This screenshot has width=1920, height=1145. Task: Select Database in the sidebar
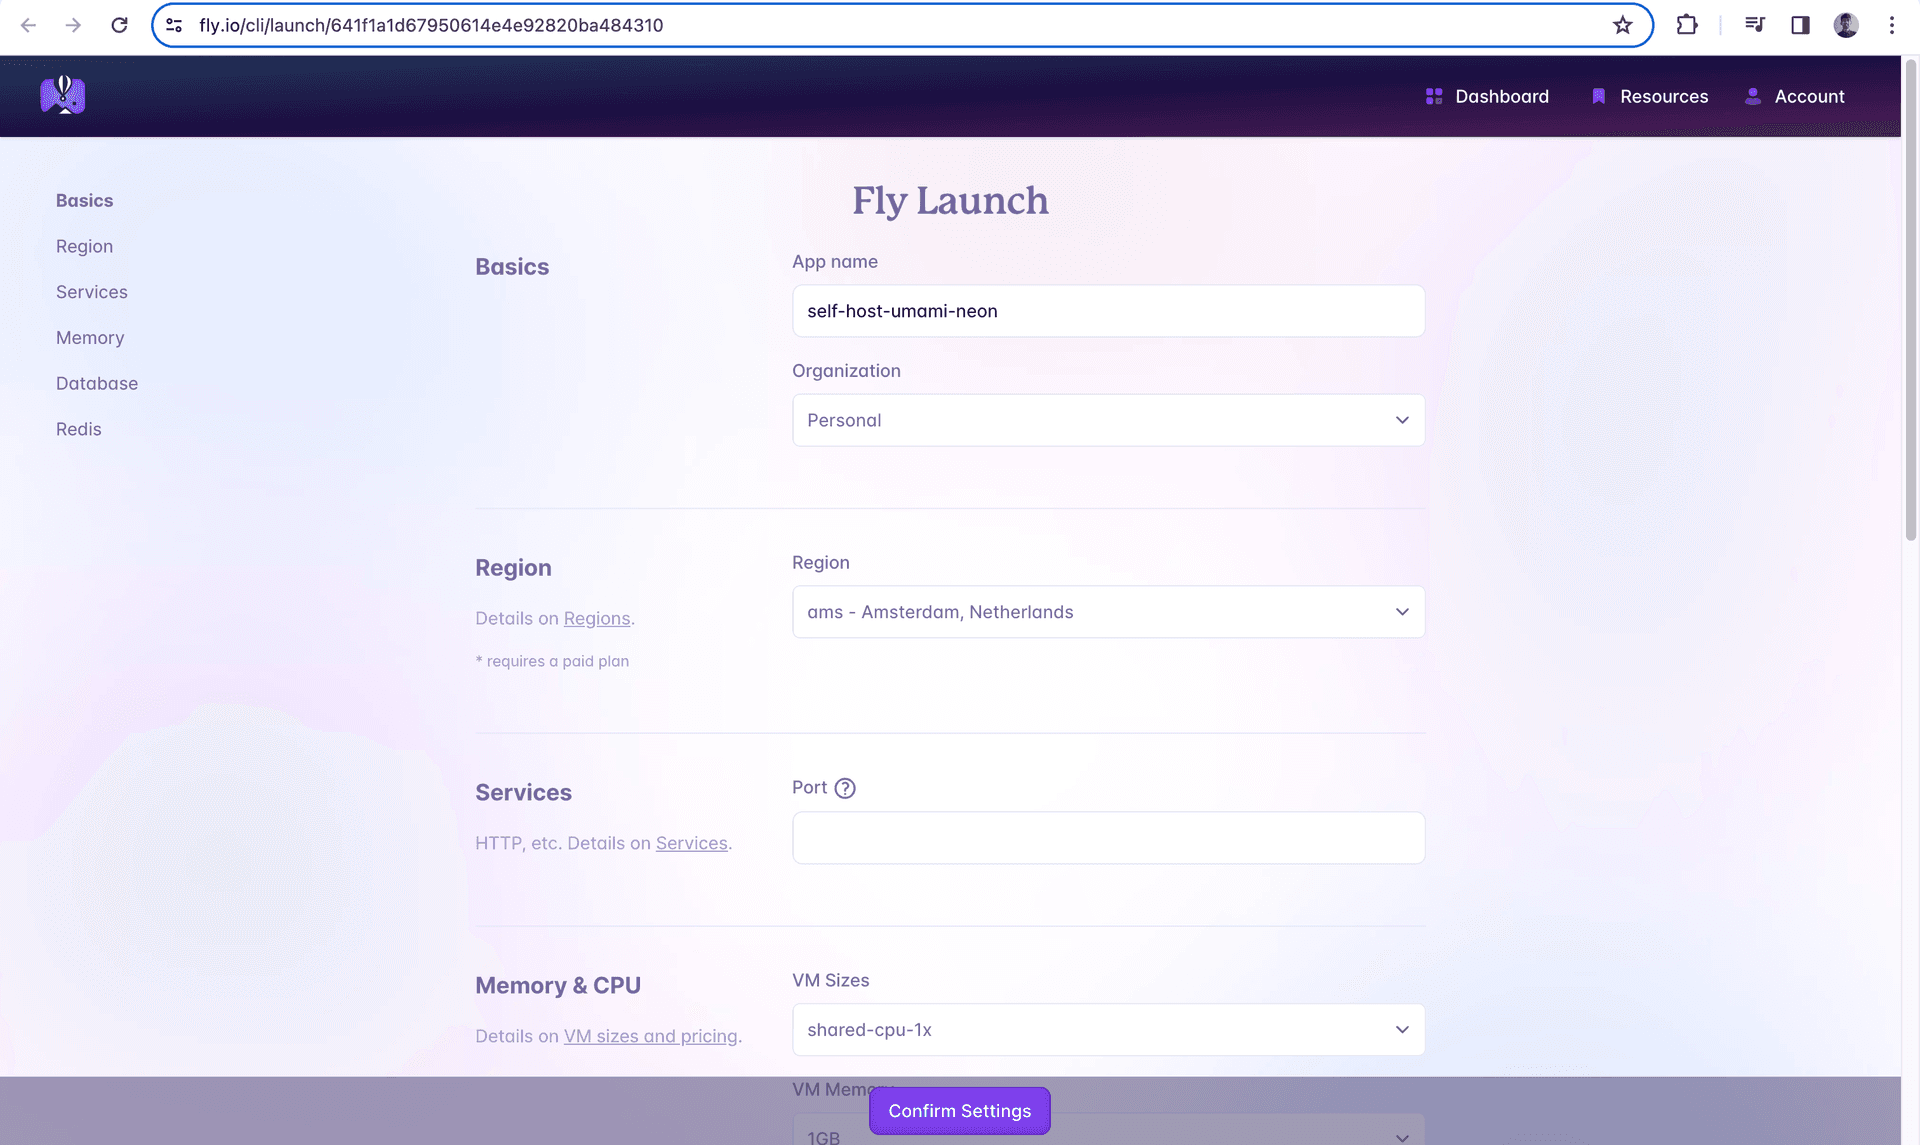point(97,383)
